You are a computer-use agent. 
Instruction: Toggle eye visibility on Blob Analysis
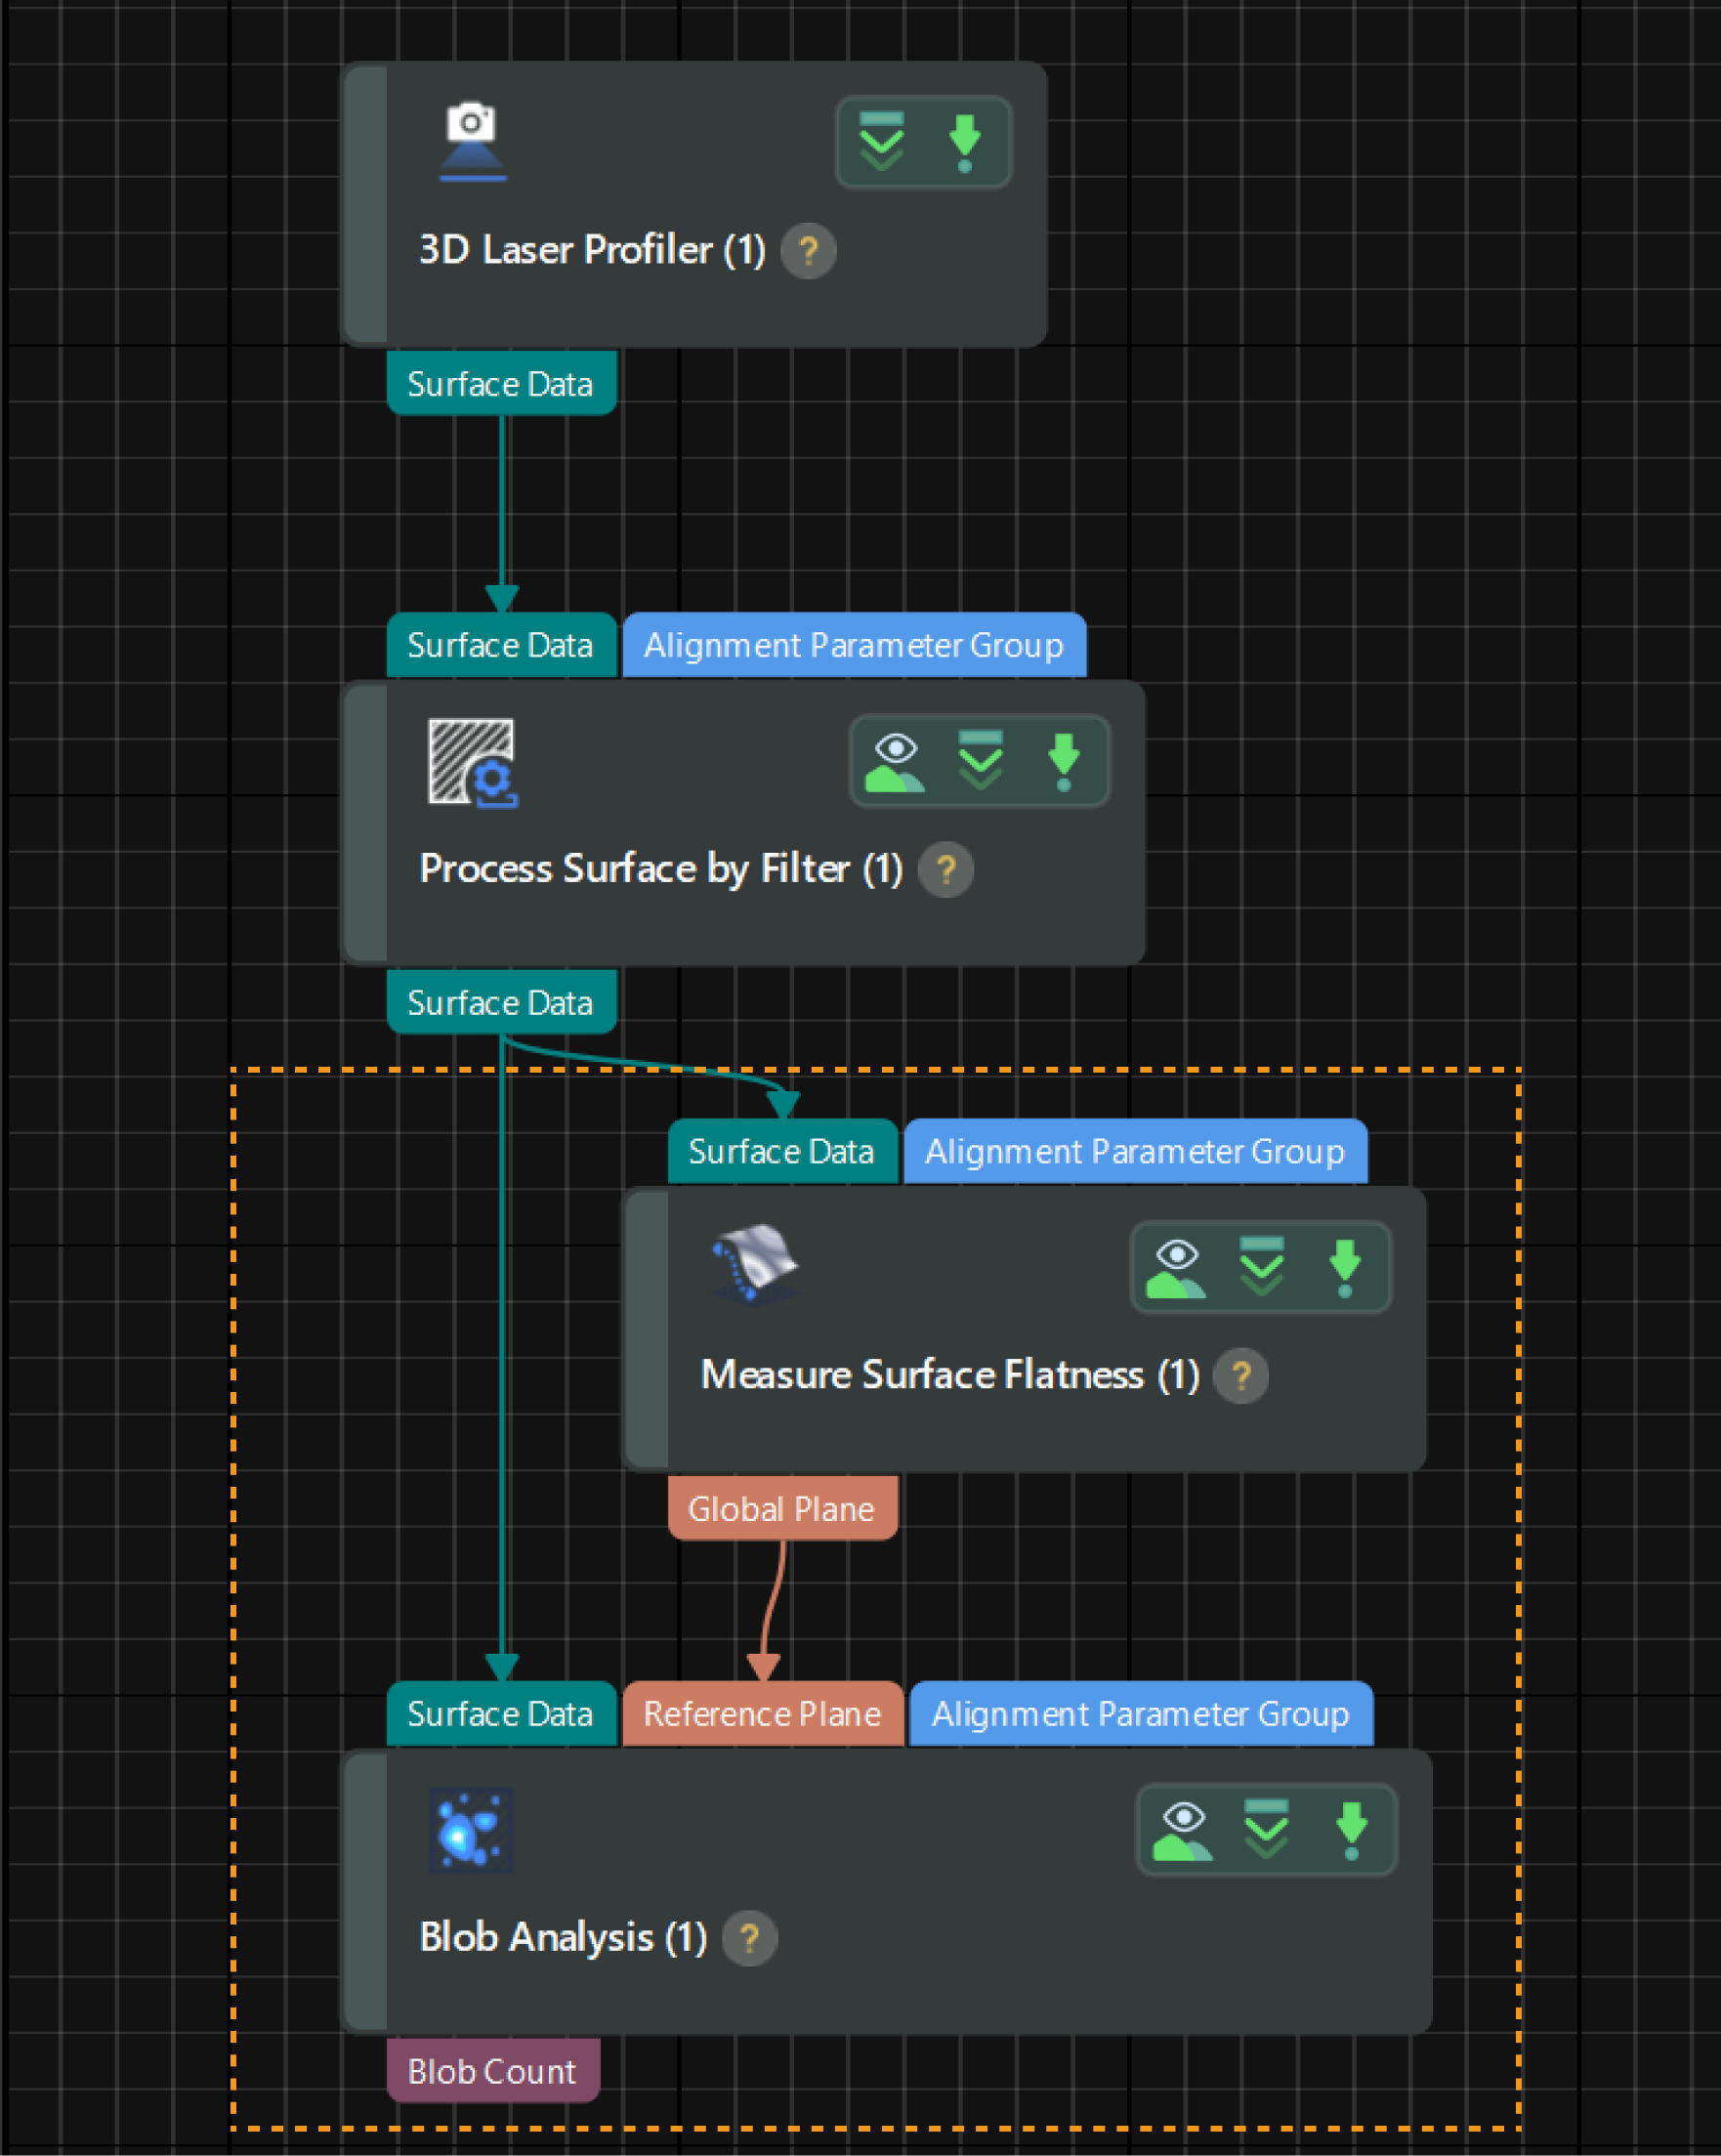click(1183, 1831)
